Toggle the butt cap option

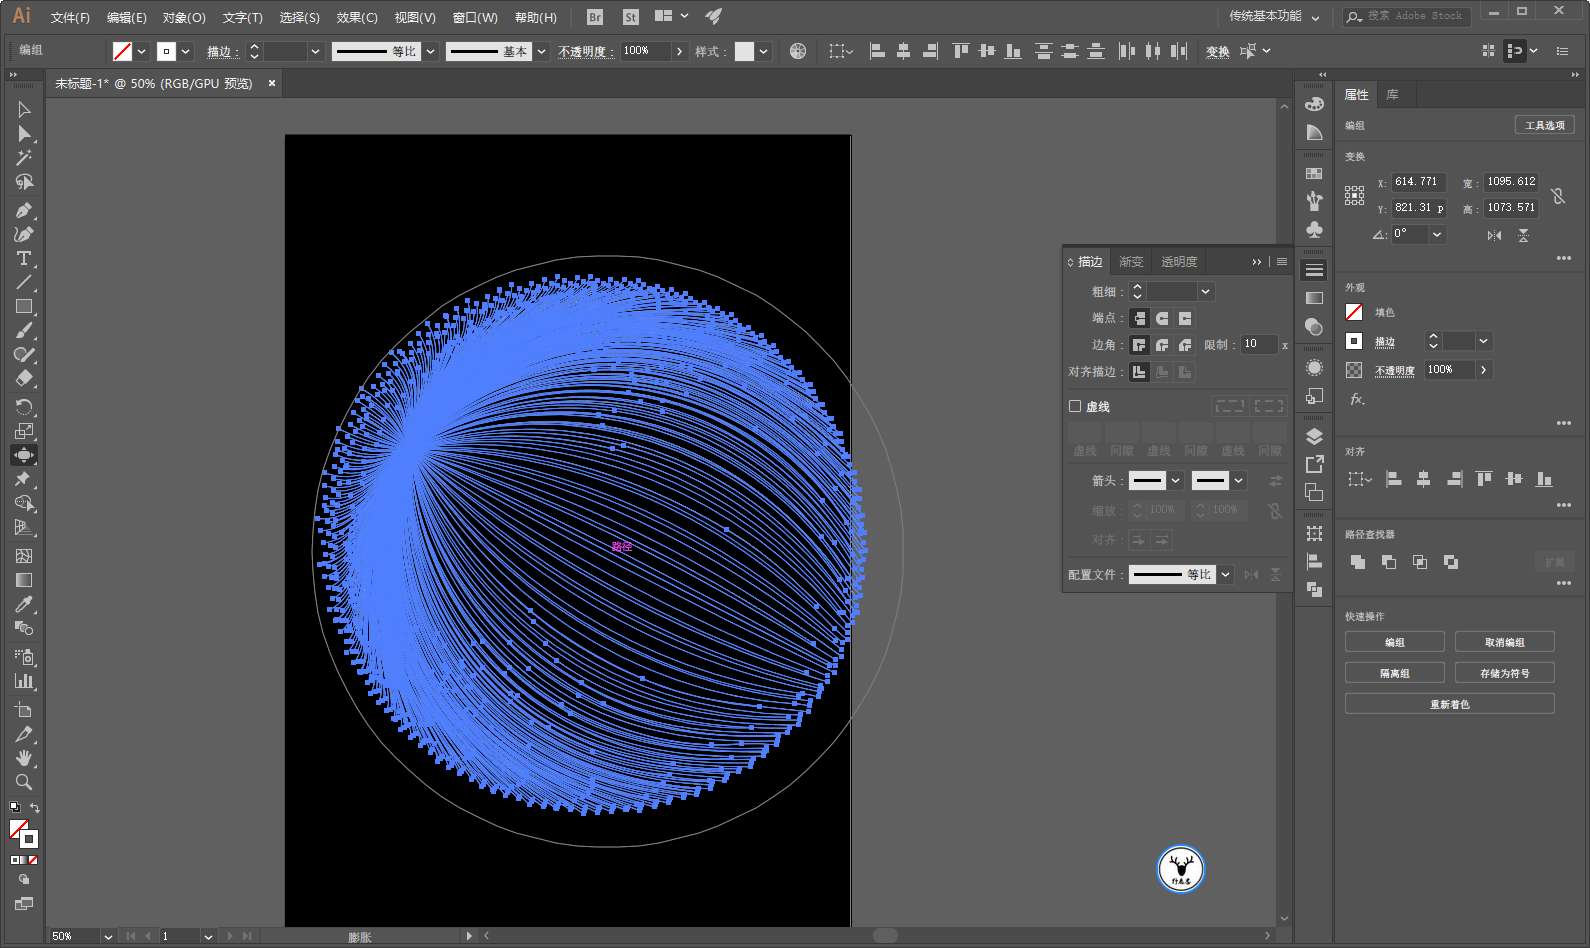pos(1139,318)
